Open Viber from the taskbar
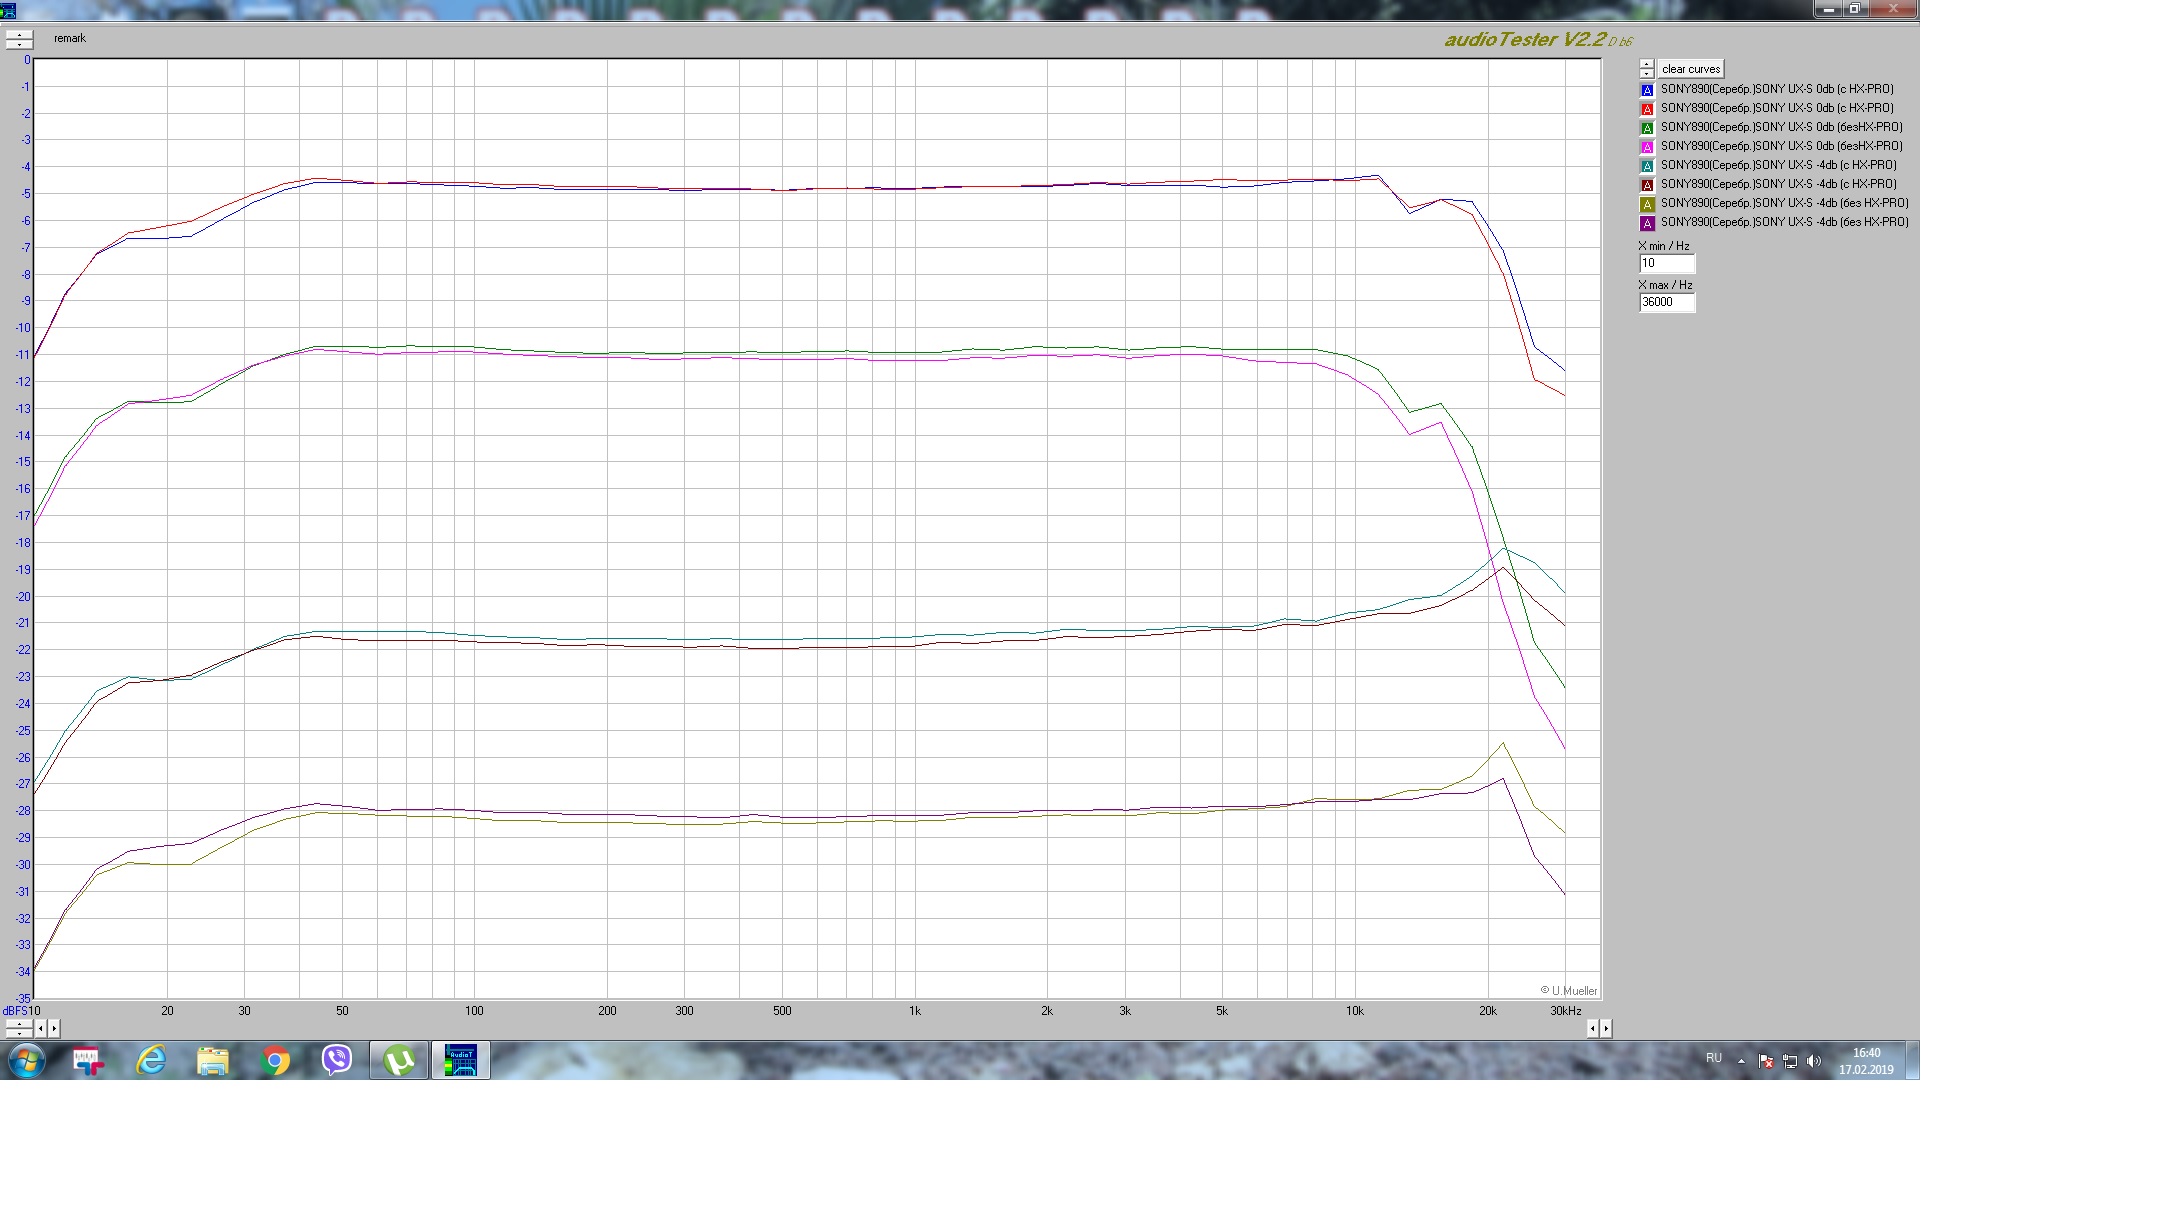 pyautogui.click(x=337, y=1060)
